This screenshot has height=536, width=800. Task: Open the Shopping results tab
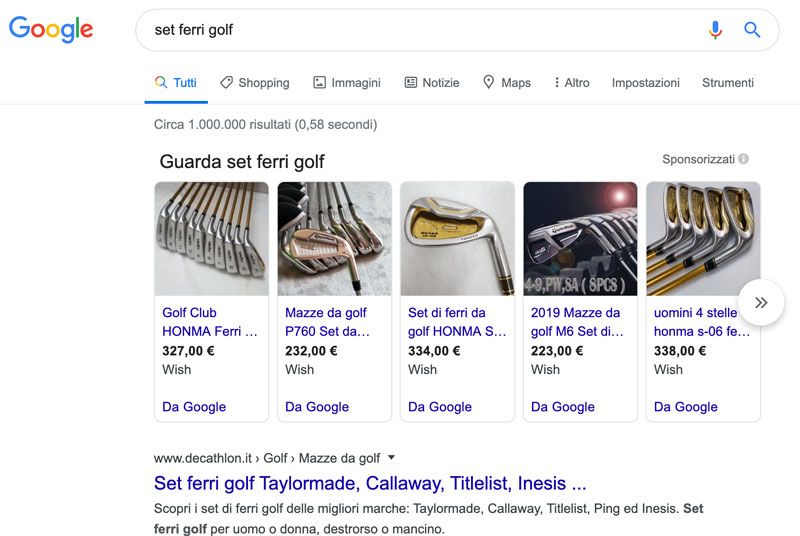click(254, 83)
